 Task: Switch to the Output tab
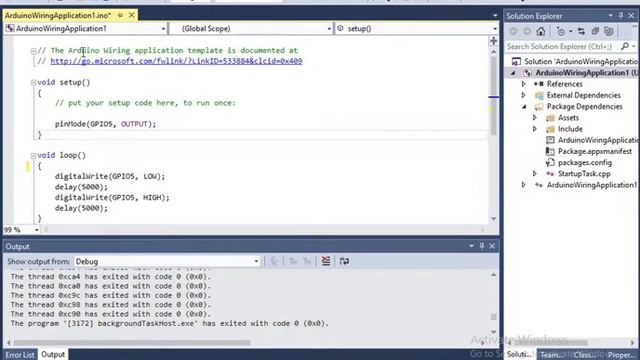click(53, 354)
